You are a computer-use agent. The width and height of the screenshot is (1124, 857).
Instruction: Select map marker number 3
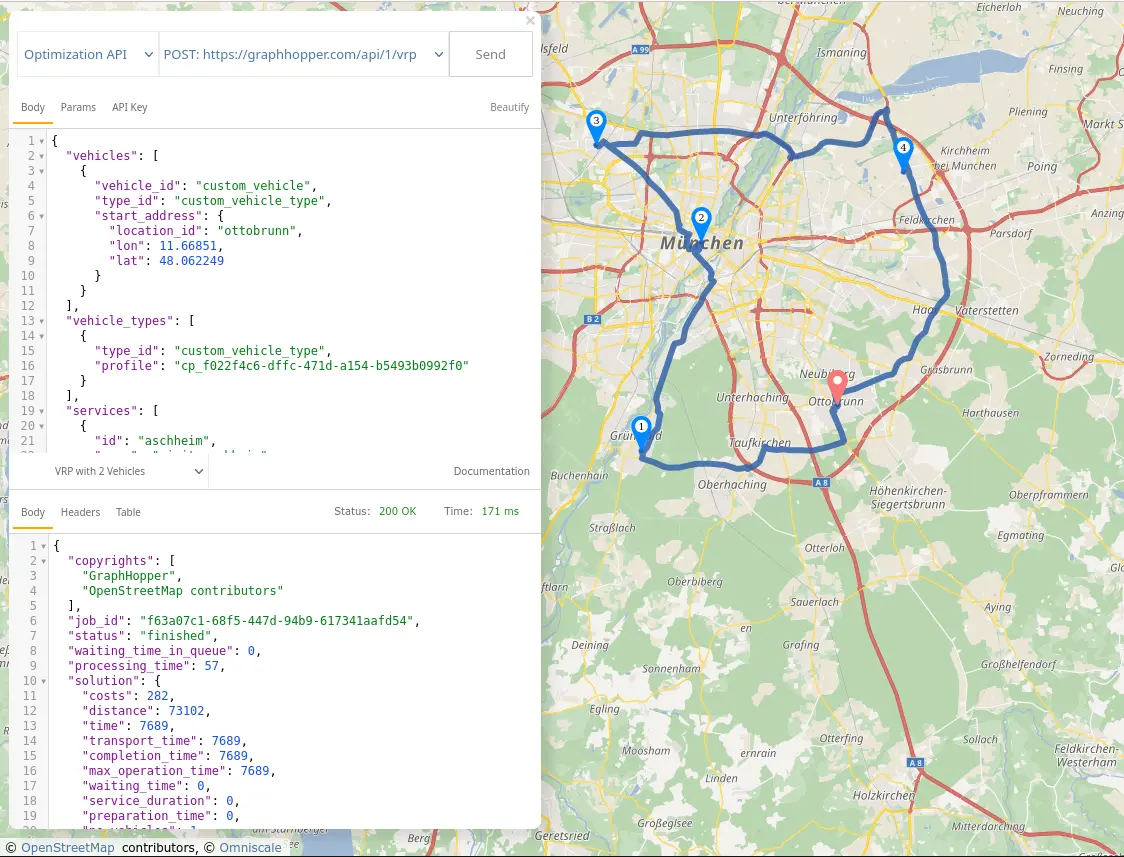(596, 126)
